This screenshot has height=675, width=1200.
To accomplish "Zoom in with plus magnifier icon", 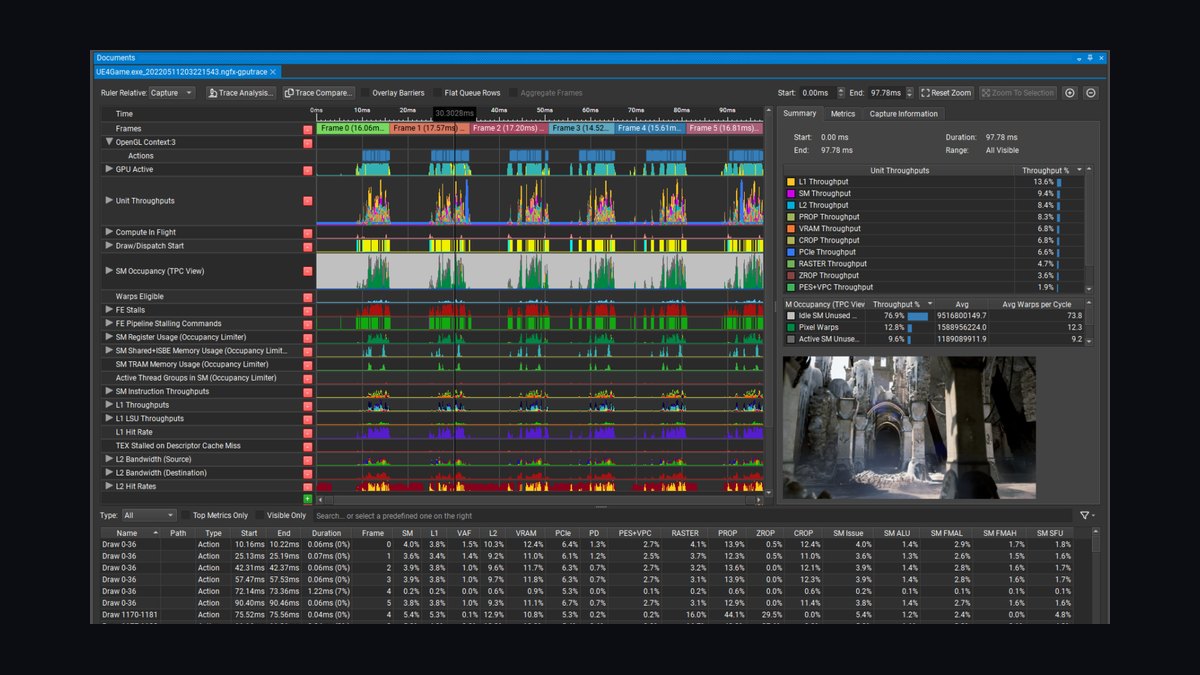I will point(1070,93).
